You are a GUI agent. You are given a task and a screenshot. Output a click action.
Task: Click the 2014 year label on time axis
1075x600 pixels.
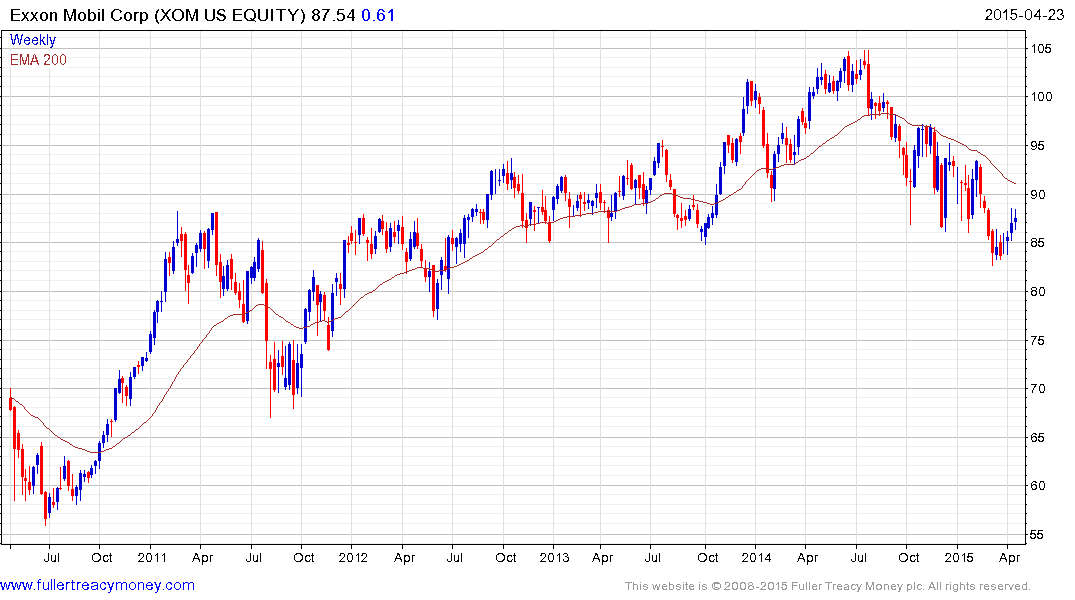(x=756, y=557)
